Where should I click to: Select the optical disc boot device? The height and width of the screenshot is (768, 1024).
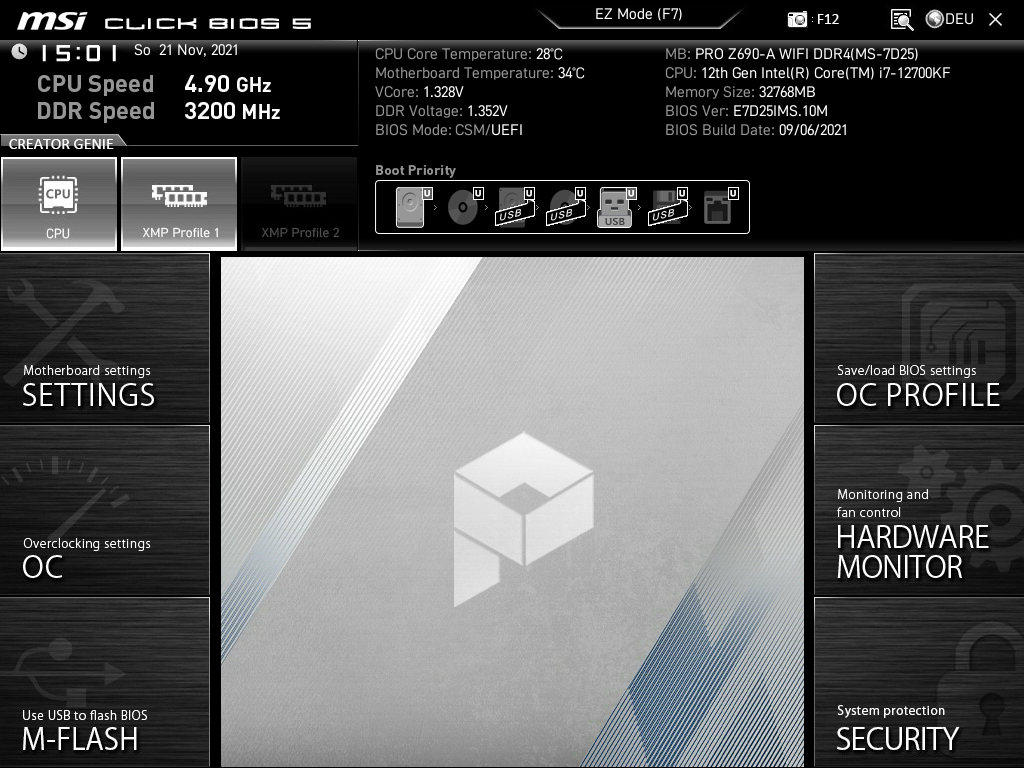pyautogui.click(x=464, y=207)
